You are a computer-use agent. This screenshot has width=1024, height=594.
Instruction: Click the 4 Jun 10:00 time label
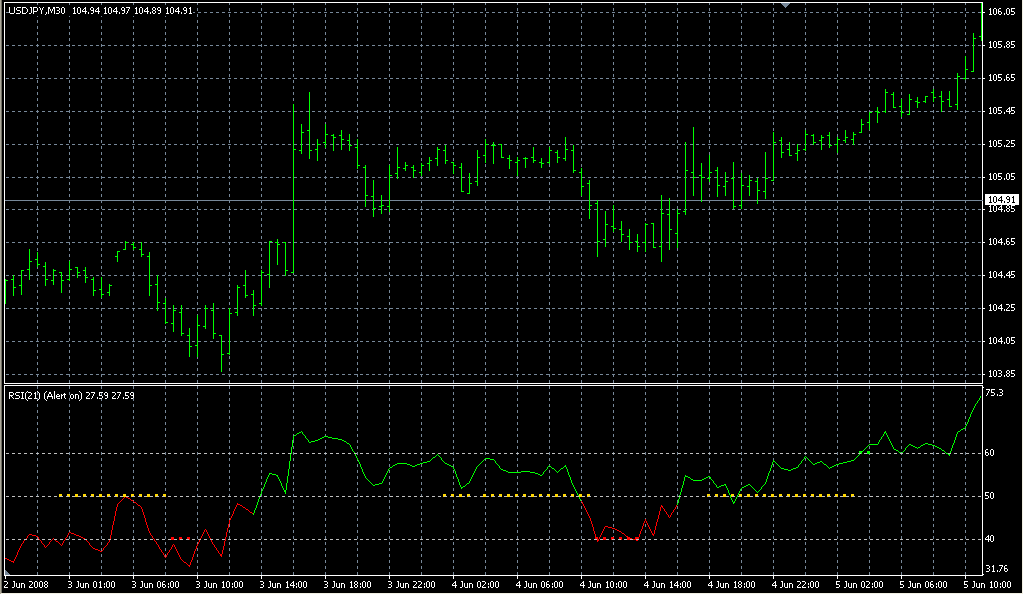tap(603, 583)
